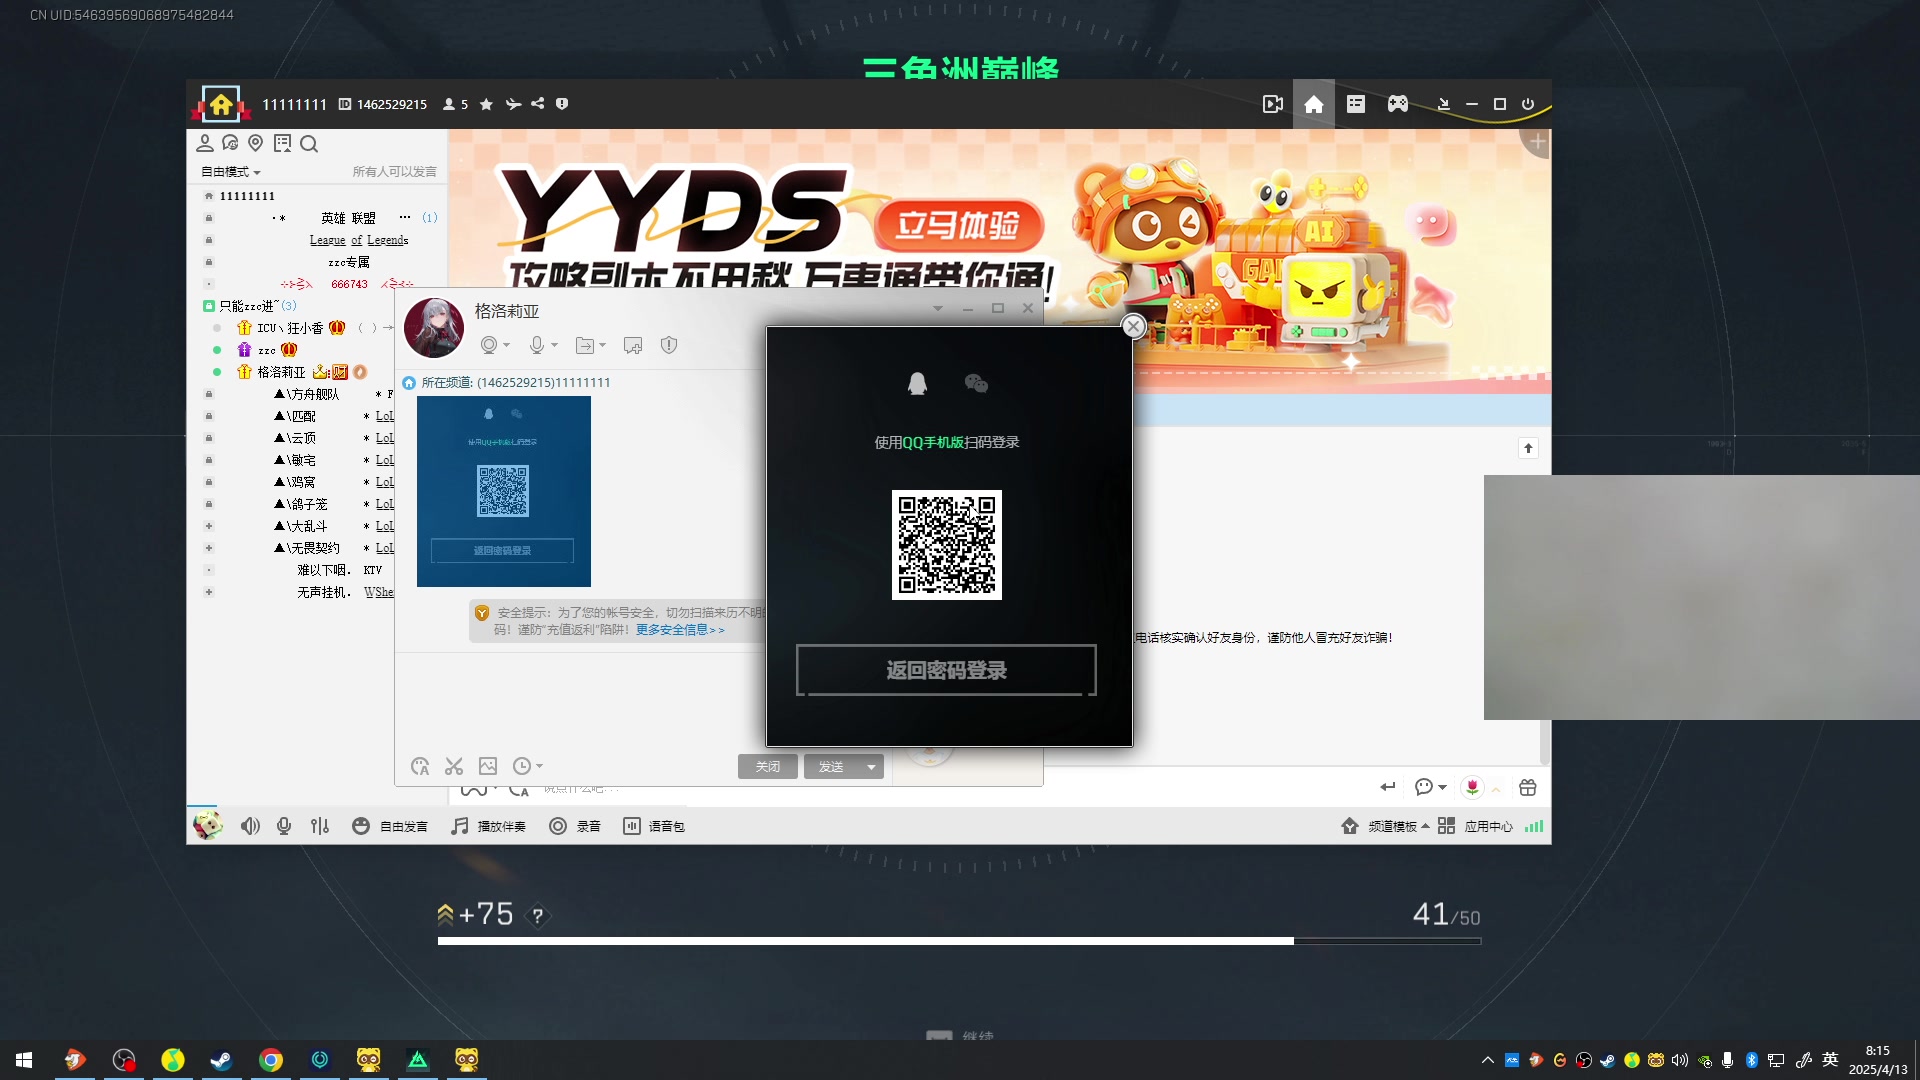This screenshot has width=1920, height=1080.
Task: Click the YY channel home logo icon
Action: [x=221, y=104]
